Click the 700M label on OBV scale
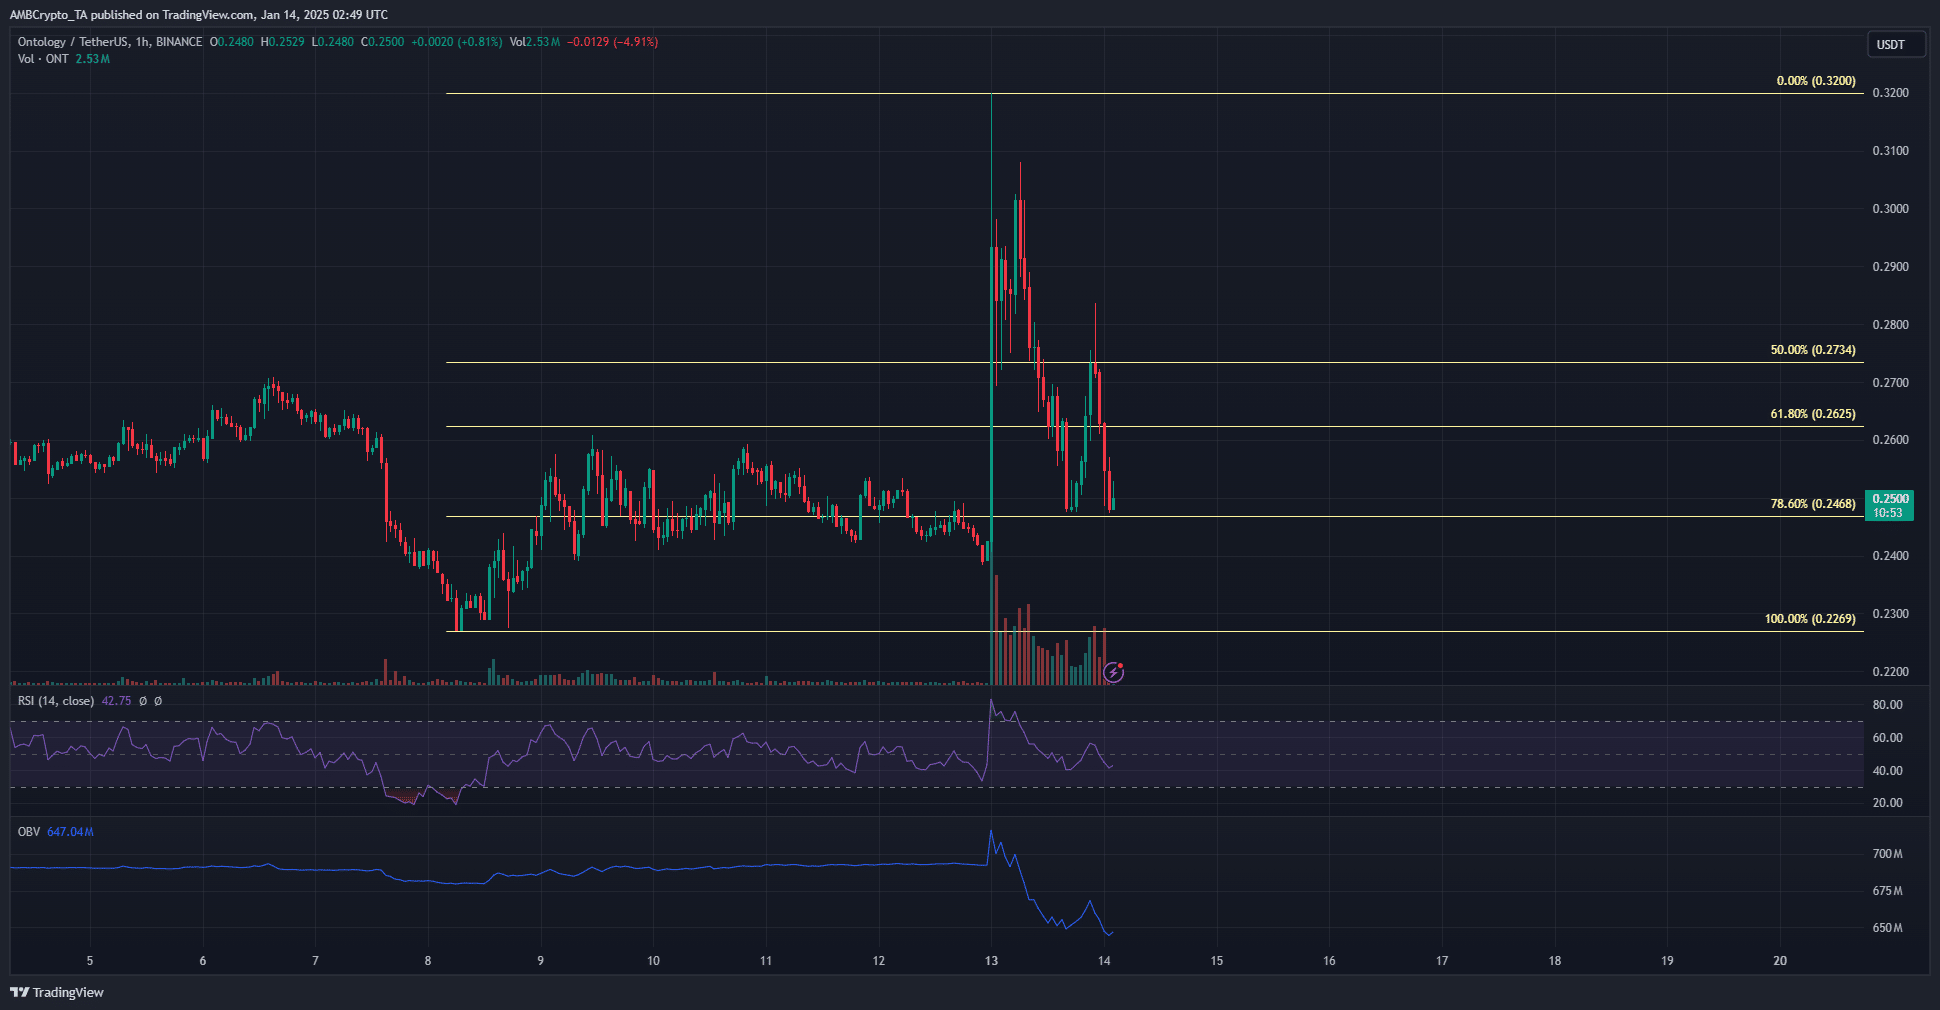 [1887, 854]
